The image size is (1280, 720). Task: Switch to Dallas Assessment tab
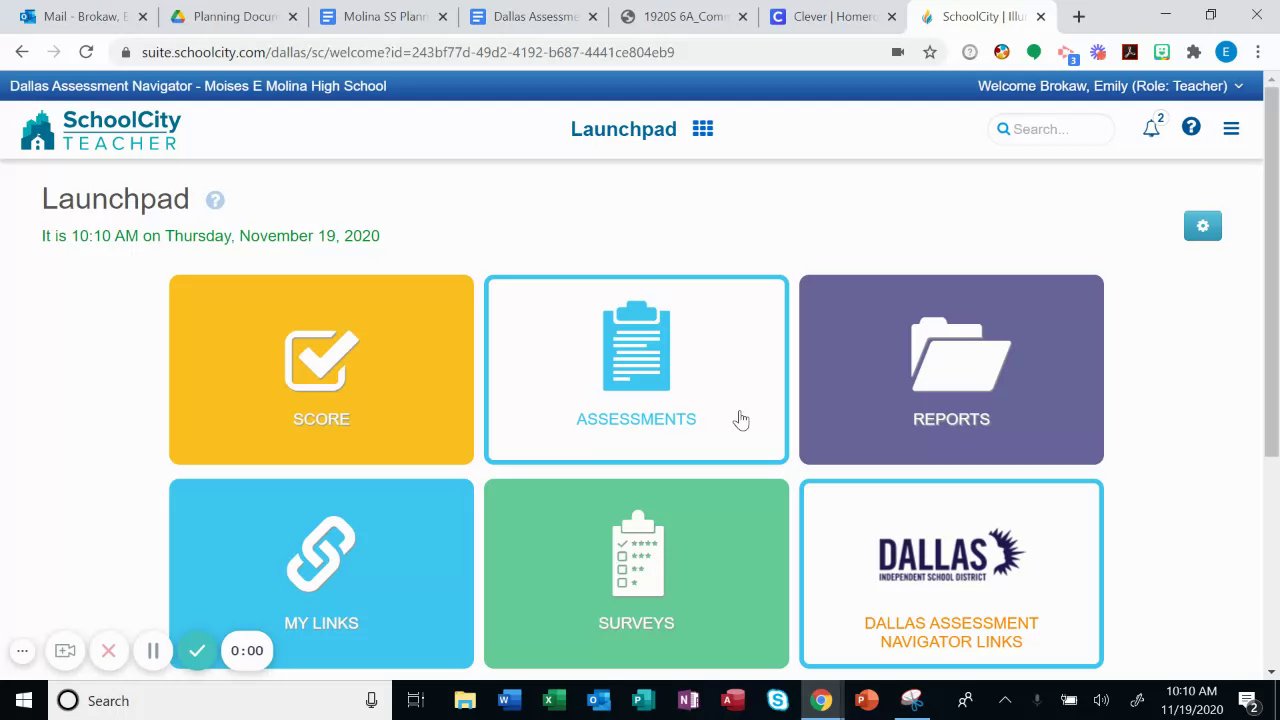534,17
